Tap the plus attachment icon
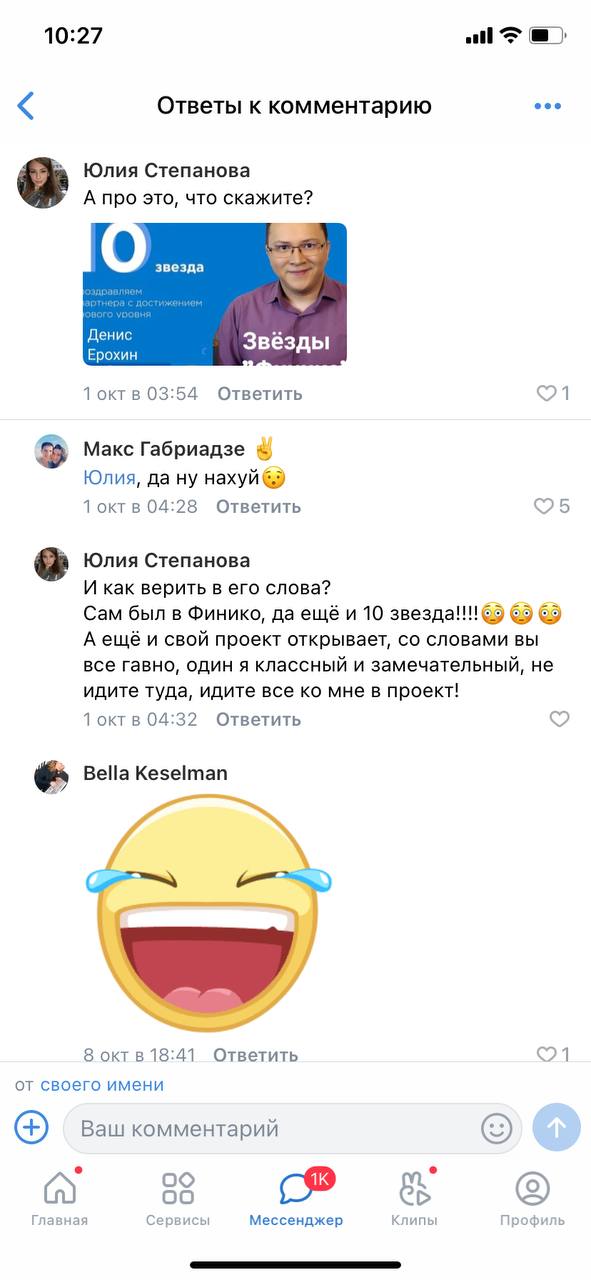Viewport: 591px width, 1280px height. tap(31, 1128)
